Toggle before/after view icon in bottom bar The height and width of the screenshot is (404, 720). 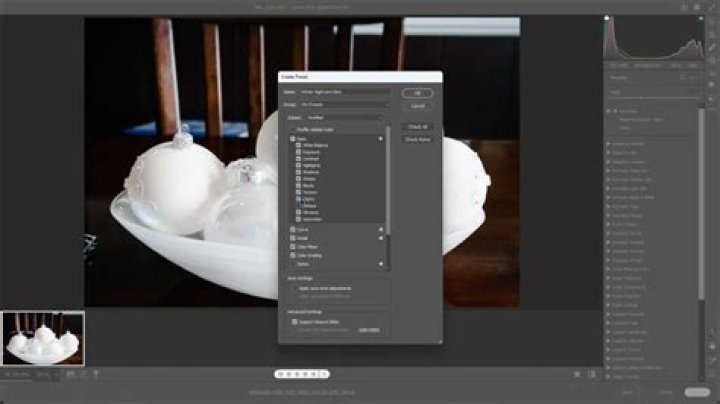[x=592, y=375]
